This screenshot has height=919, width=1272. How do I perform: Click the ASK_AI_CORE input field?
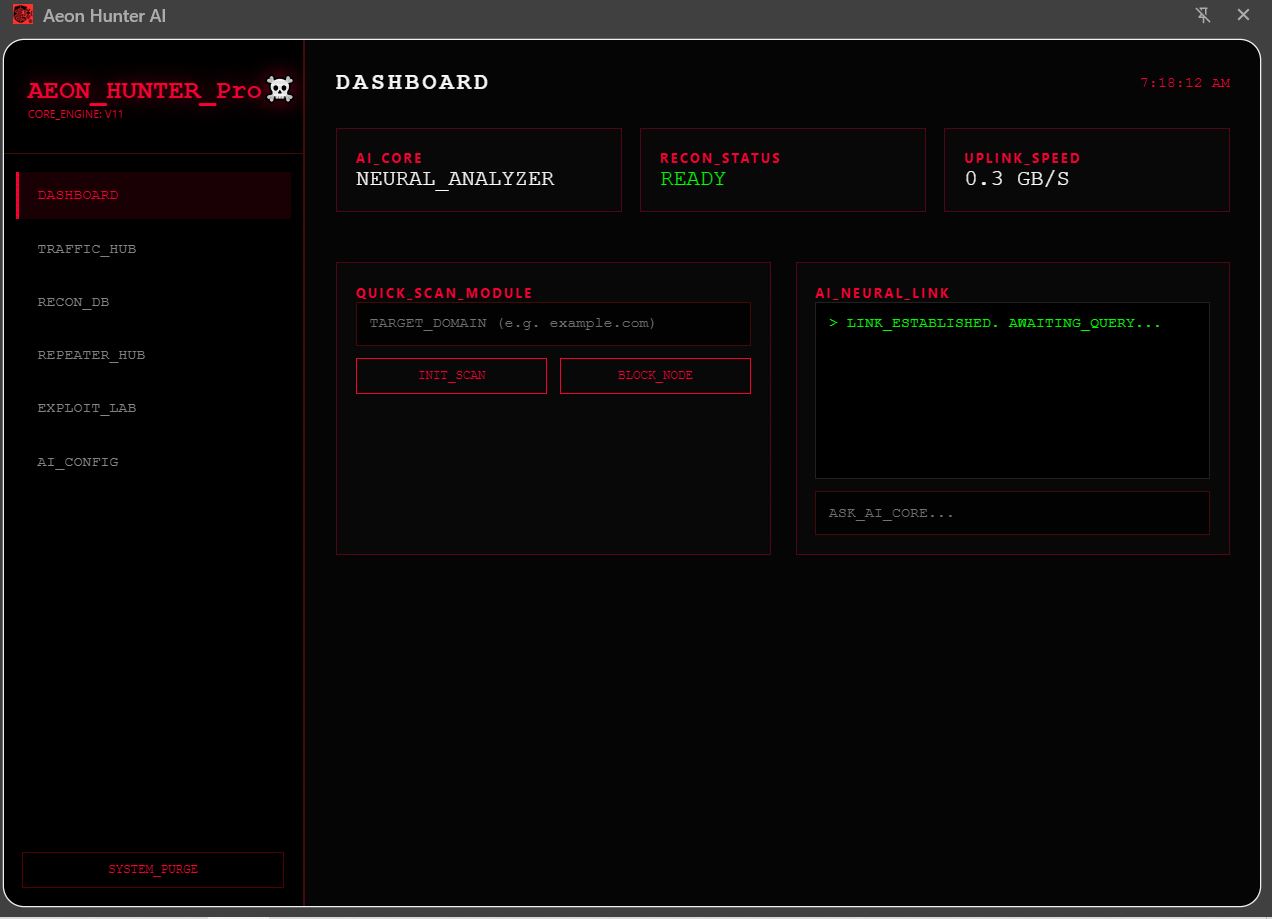pos(1012,513)
